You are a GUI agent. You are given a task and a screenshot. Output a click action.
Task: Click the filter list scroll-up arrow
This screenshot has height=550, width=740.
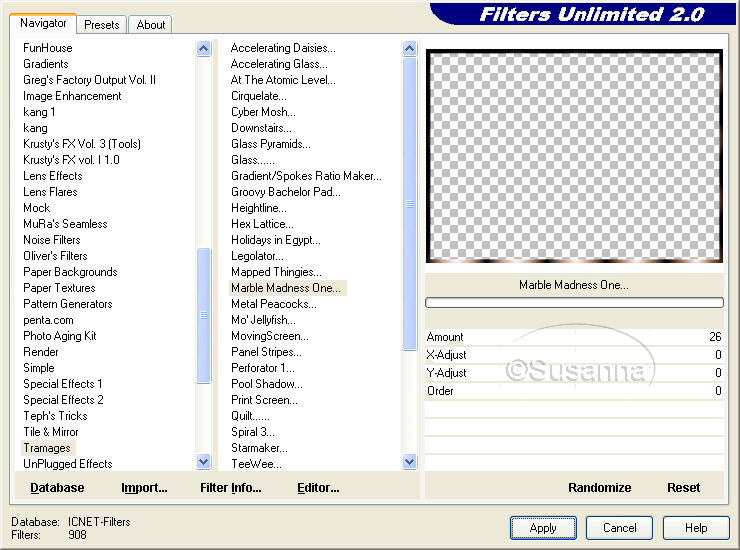[x=409, y=48]
